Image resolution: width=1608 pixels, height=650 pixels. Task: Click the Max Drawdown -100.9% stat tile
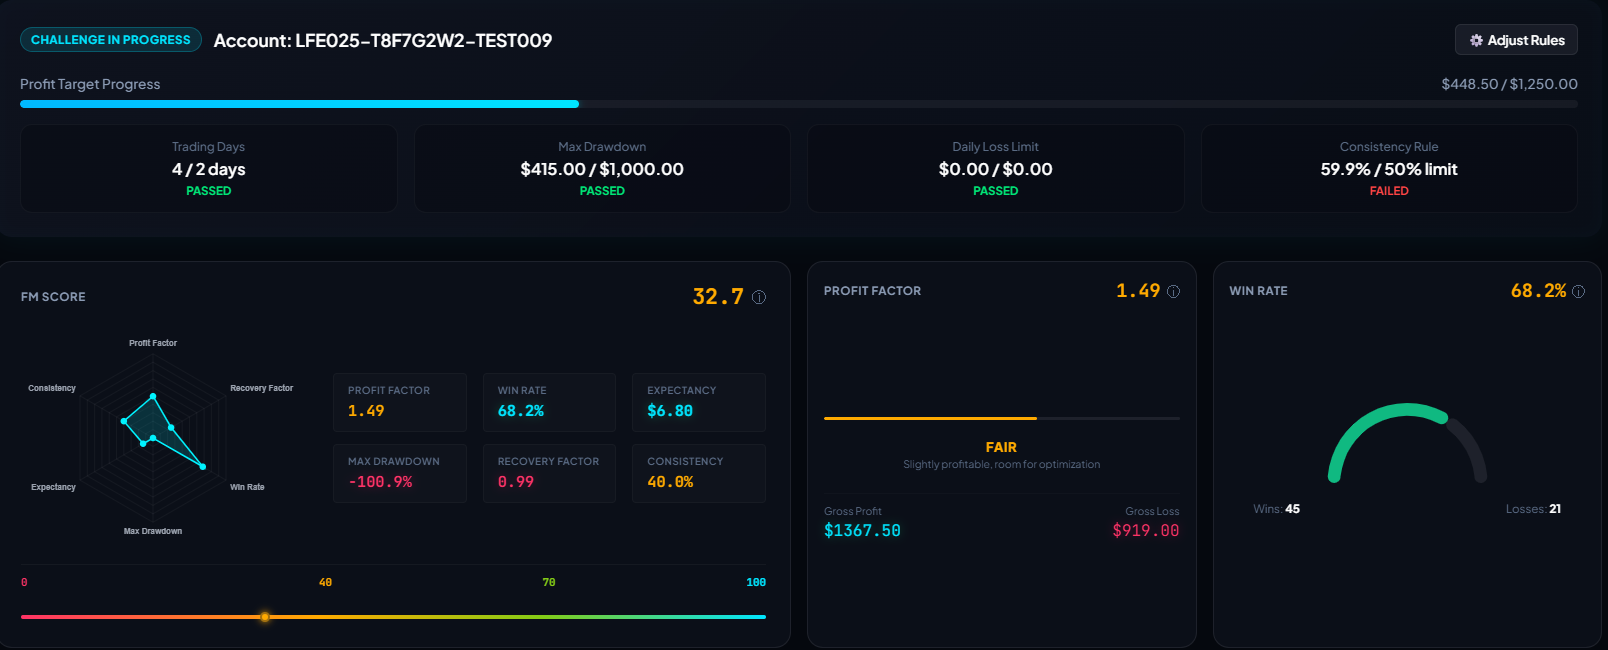[x=400, y=473]
